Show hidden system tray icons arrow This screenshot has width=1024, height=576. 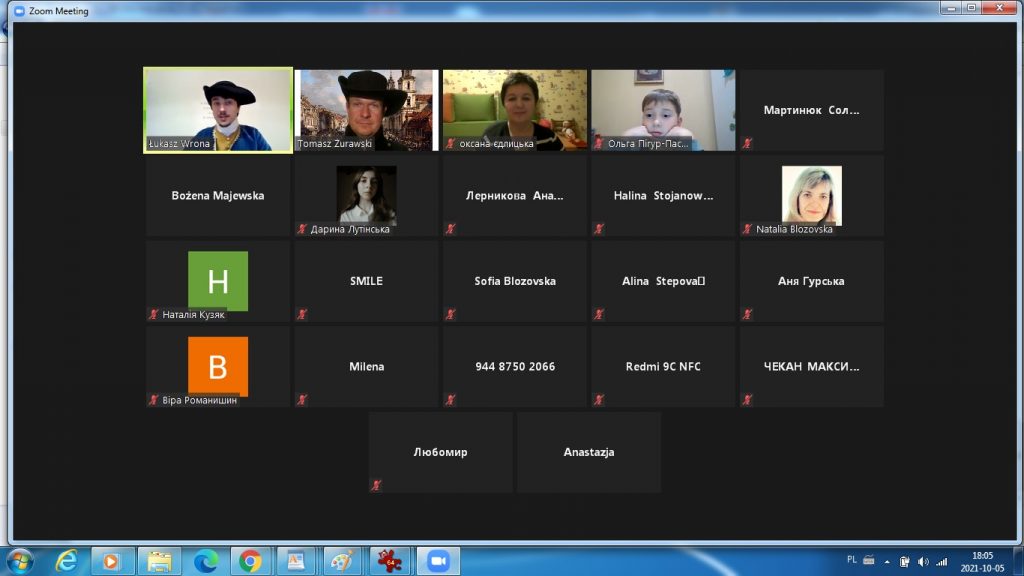coord(886,561)
